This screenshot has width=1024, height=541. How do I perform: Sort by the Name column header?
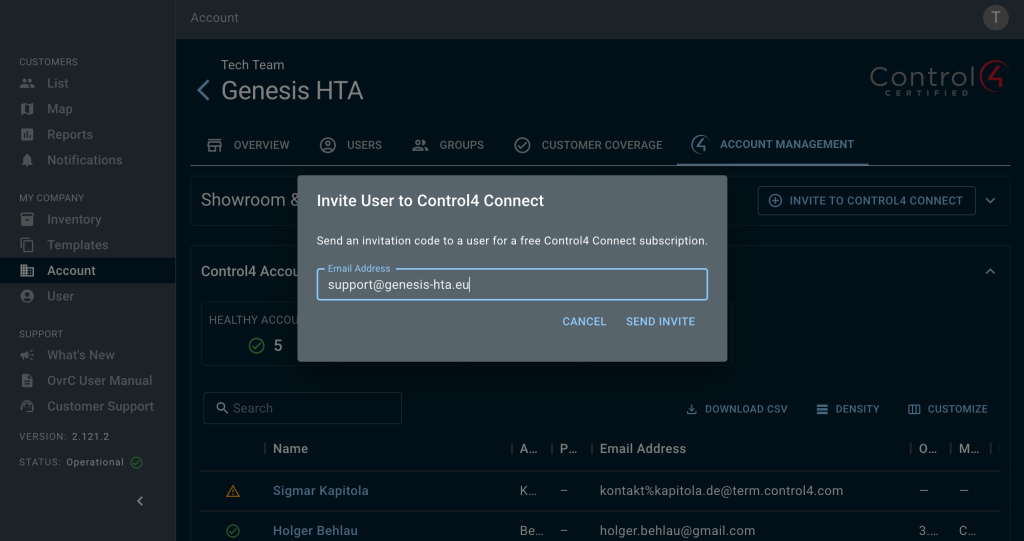click(291, 449)
